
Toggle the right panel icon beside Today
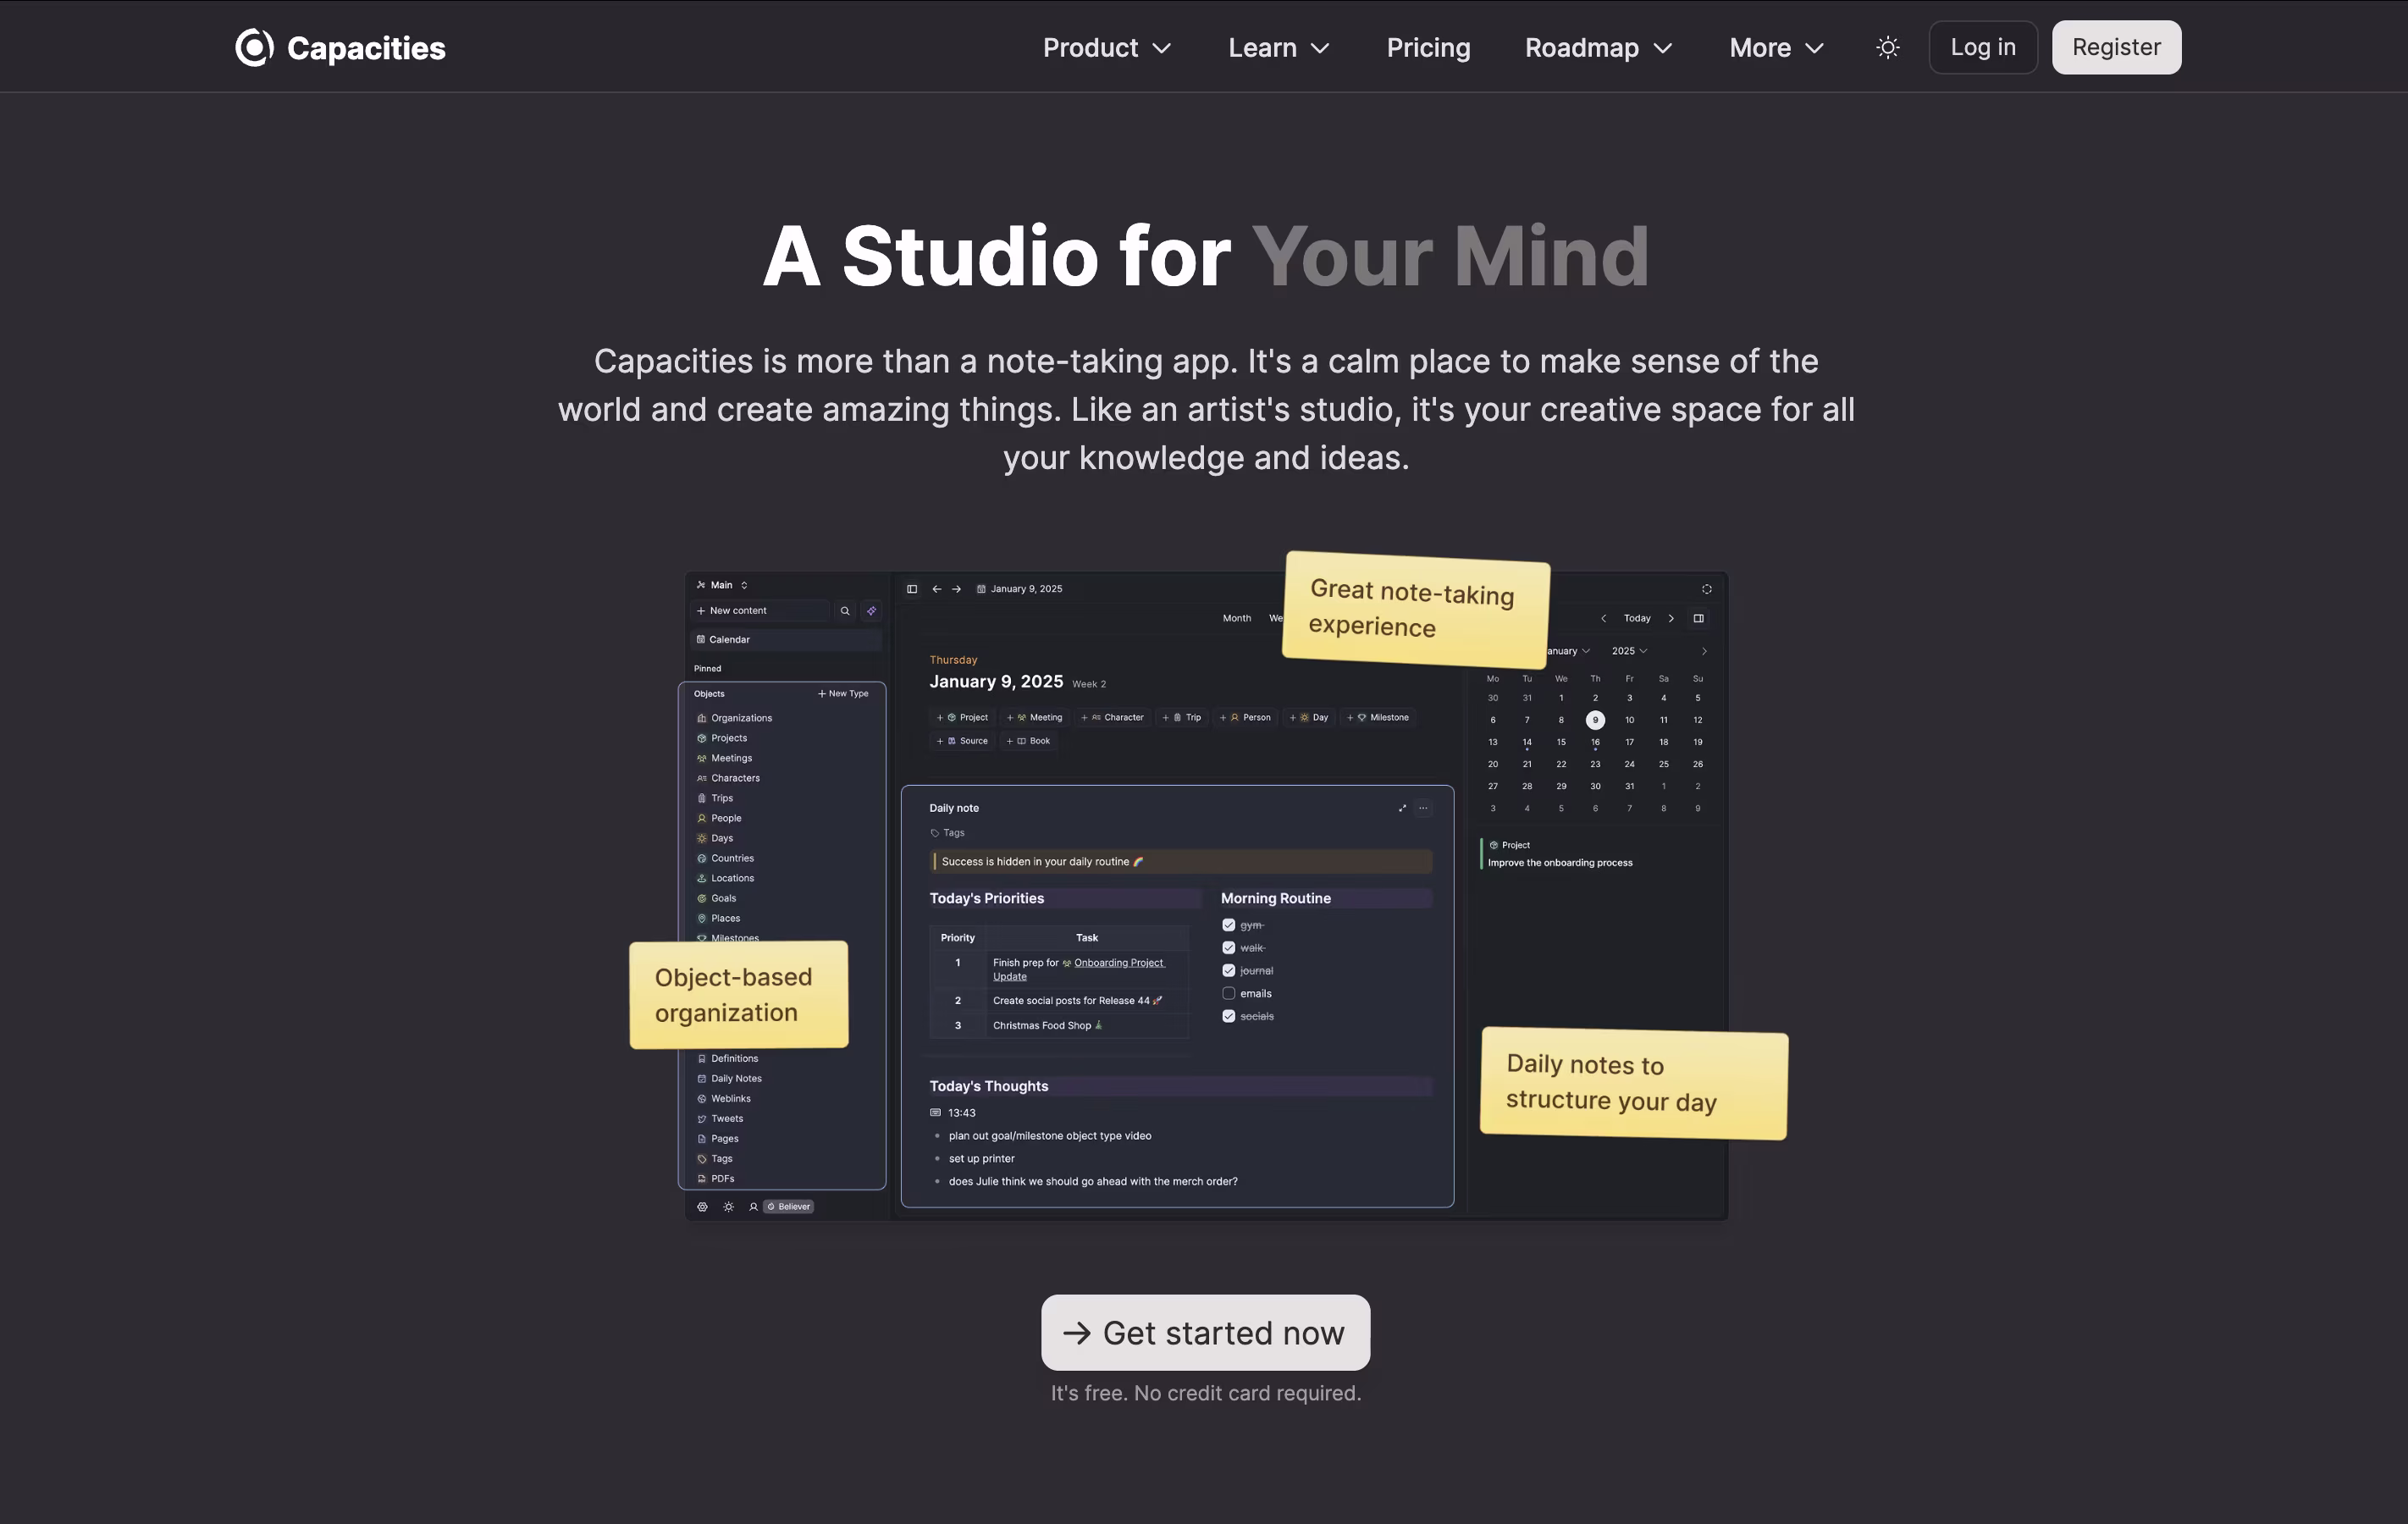click(x=1698, y=619)
